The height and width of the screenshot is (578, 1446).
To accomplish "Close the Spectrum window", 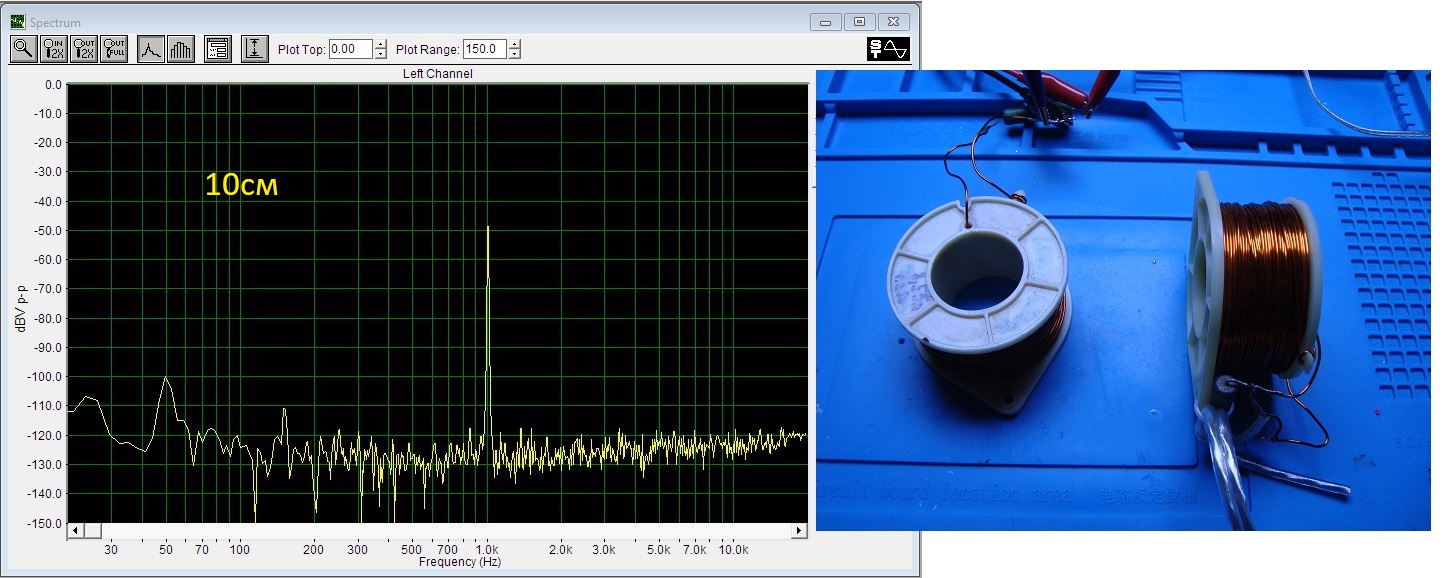I will point(895,21).
